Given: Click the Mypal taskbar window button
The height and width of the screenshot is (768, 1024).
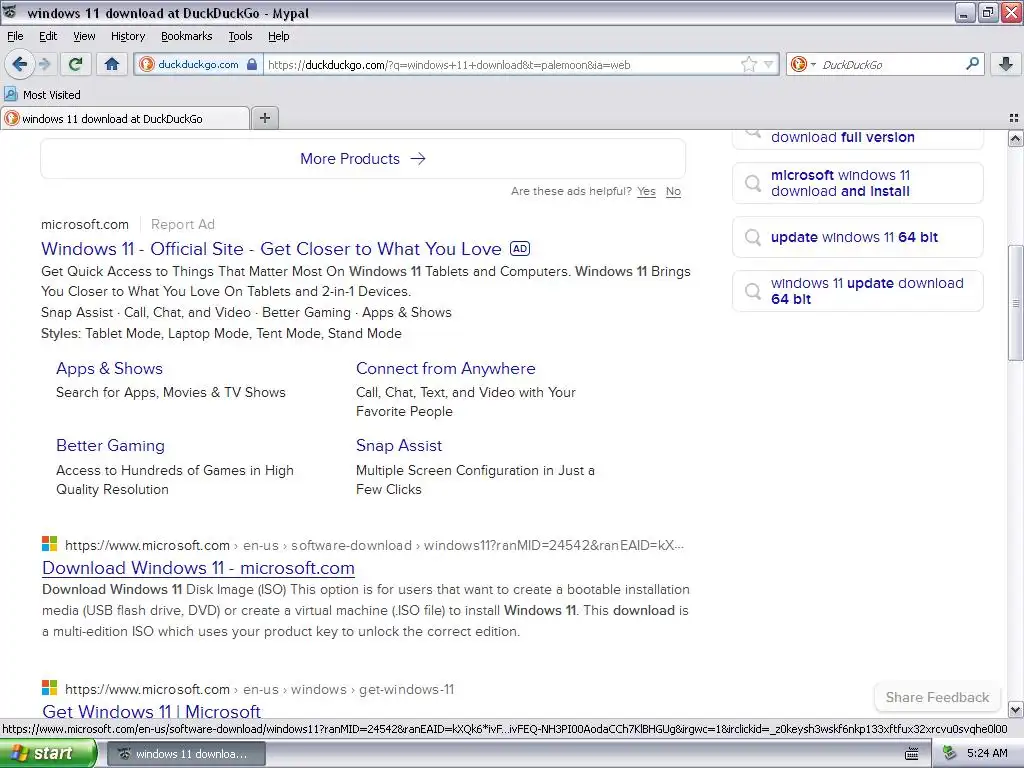Looking at the screenshot, I should click(185, 754).
